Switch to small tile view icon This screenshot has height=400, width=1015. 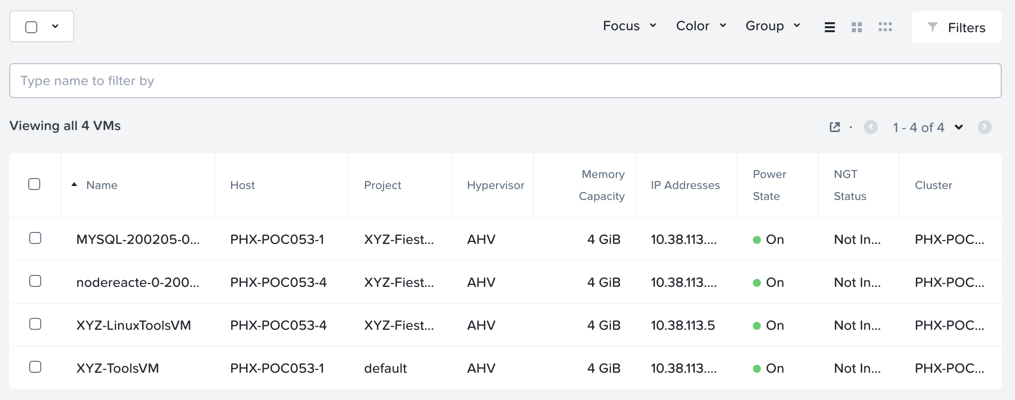[x=885, y=27]
